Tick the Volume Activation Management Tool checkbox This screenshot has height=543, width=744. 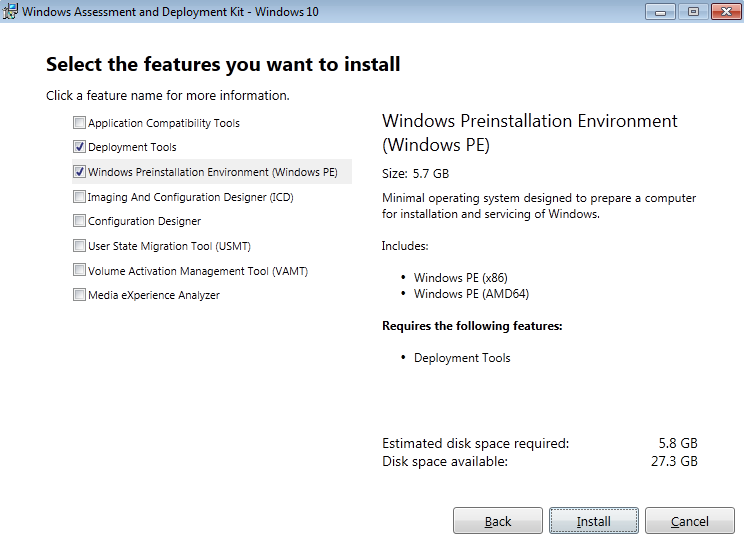click(x=79, y=270)
